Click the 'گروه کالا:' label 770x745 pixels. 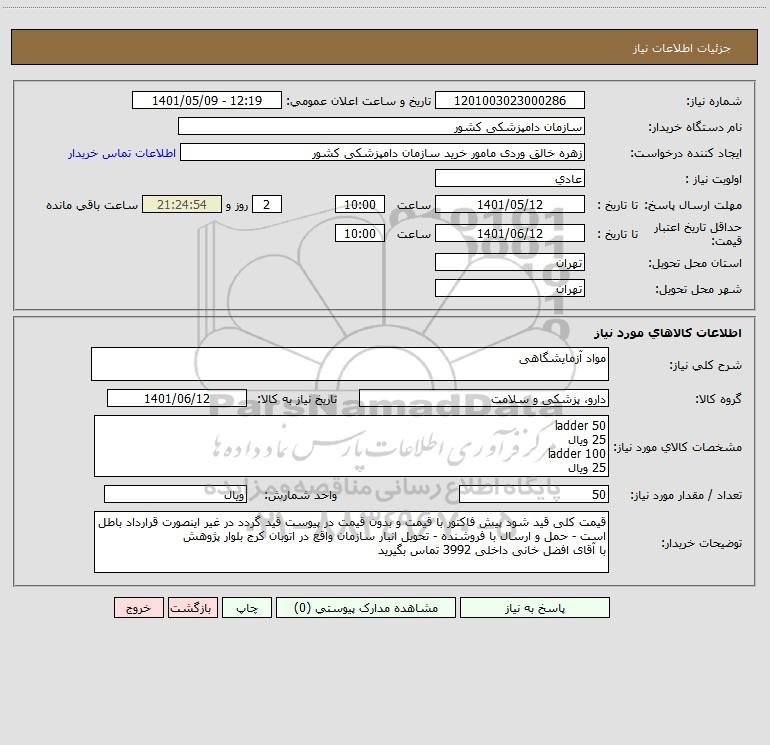tap(718, 399)
